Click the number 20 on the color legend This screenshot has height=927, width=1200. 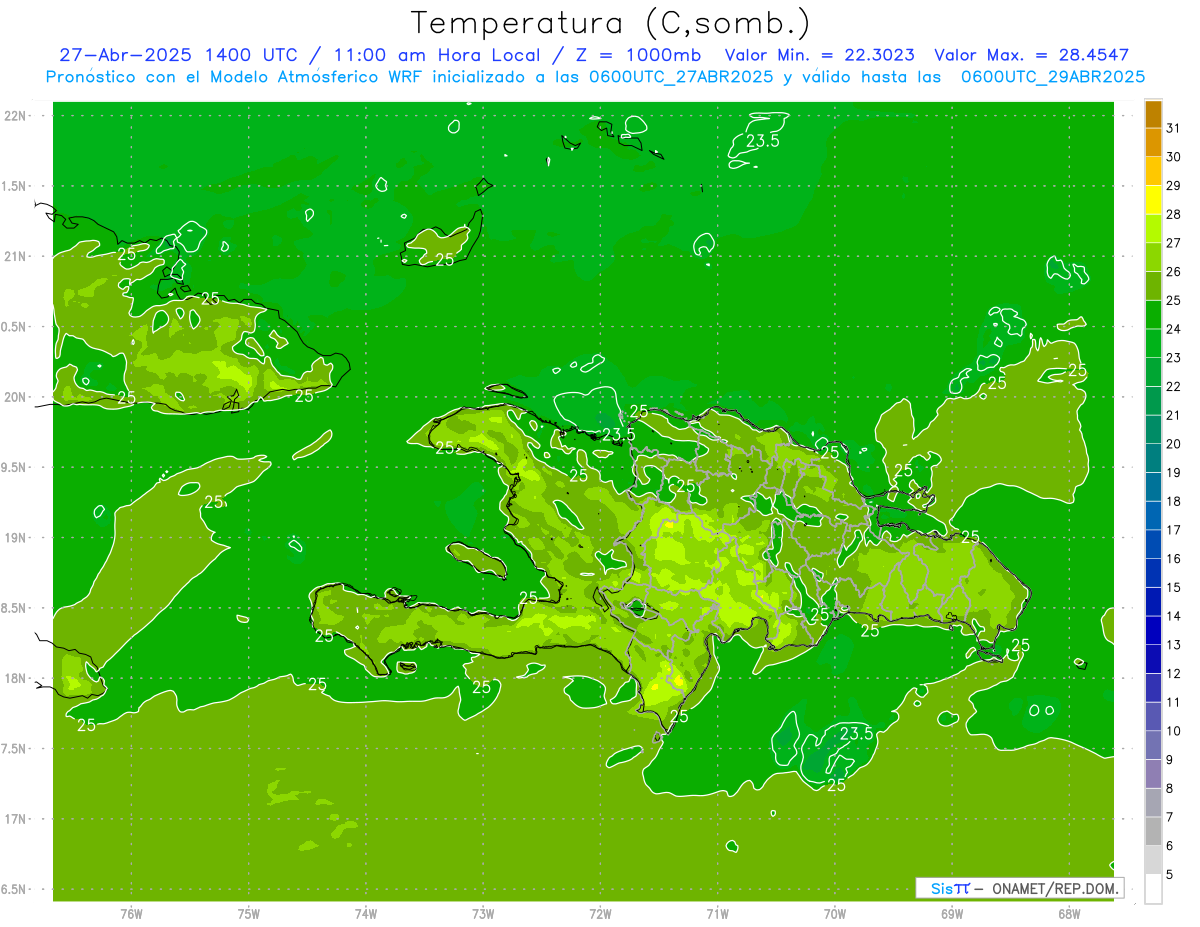(x=1174, y=444)
